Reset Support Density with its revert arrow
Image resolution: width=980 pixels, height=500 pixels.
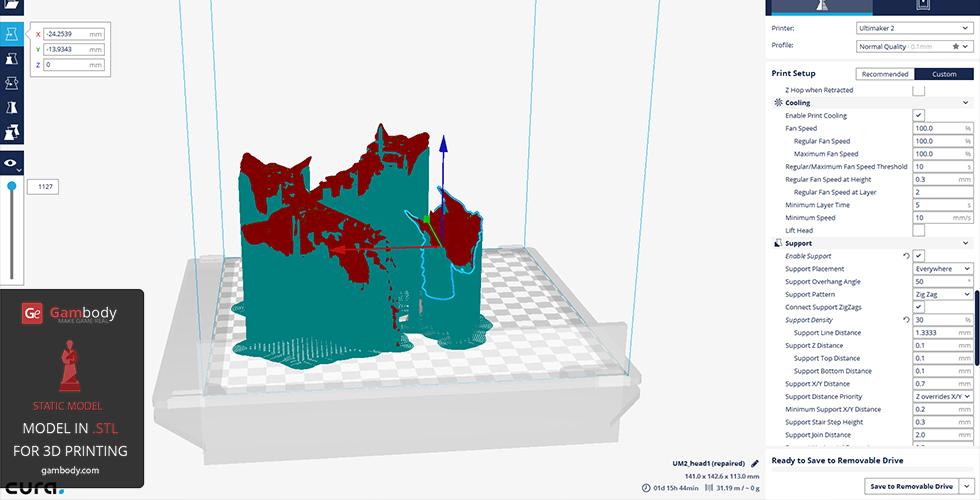[x=906, y=320]
